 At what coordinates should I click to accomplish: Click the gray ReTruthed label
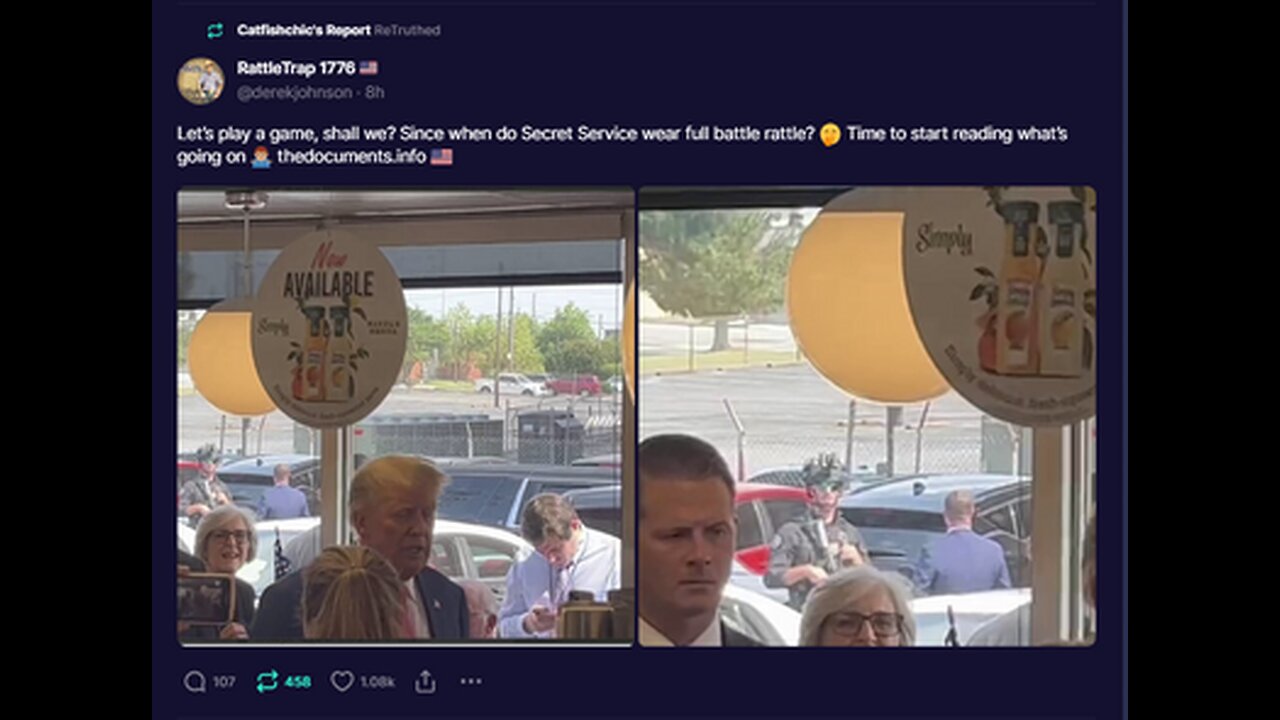pos(407,31)
